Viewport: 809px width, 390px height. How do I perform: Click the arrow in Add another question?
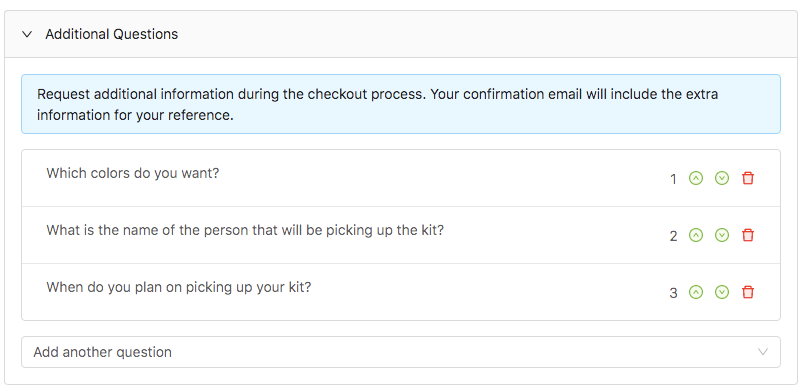pyautogui.click(x=763, y=352)
